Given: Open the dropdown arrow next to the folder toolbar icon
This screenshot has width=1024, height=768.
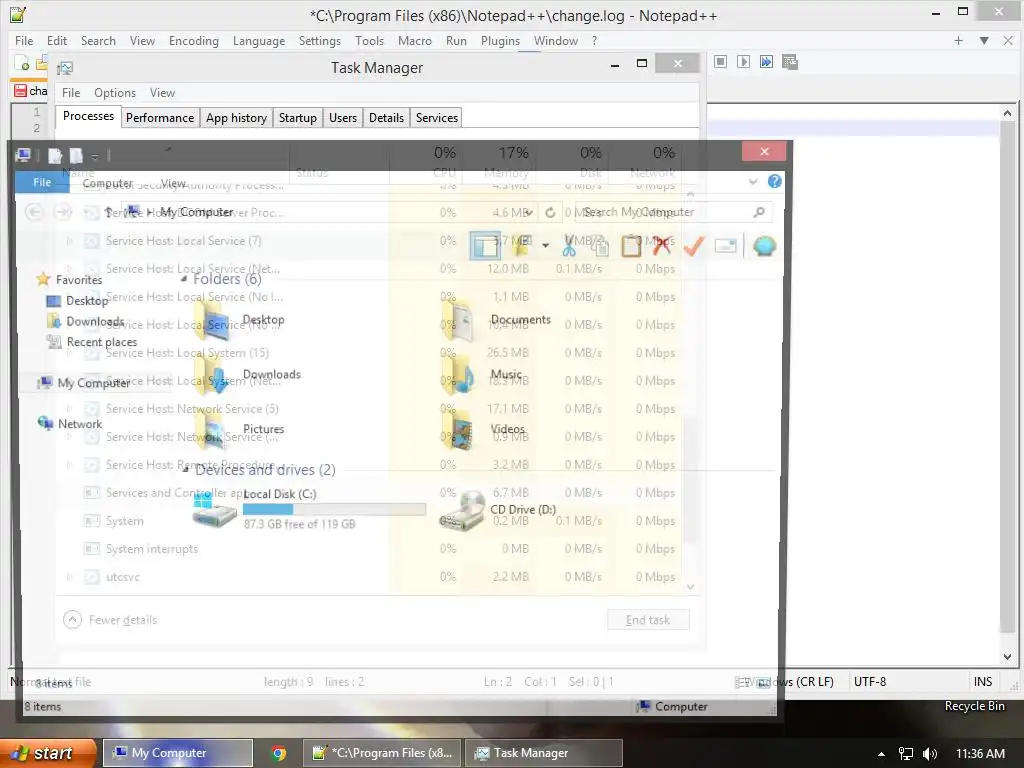Looking at the screenshot, I should pos(545,246).
